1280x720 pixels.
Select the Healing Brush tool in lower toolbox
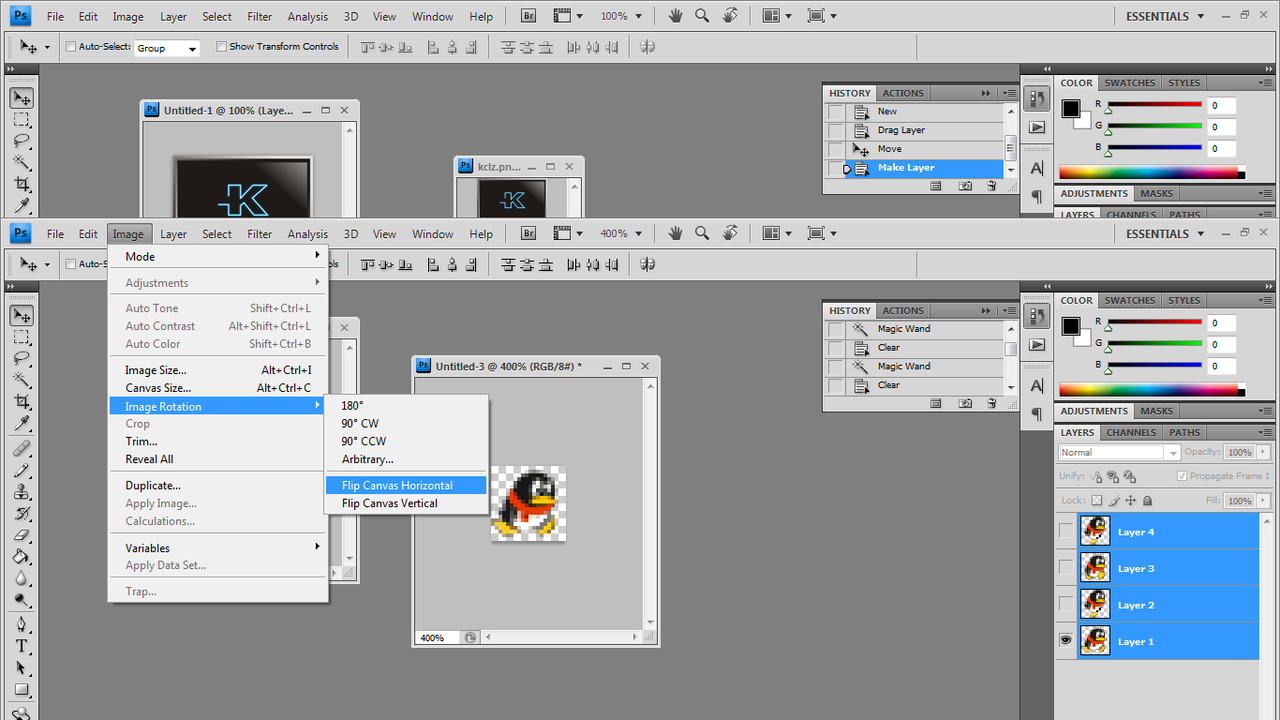coord(22,448)
